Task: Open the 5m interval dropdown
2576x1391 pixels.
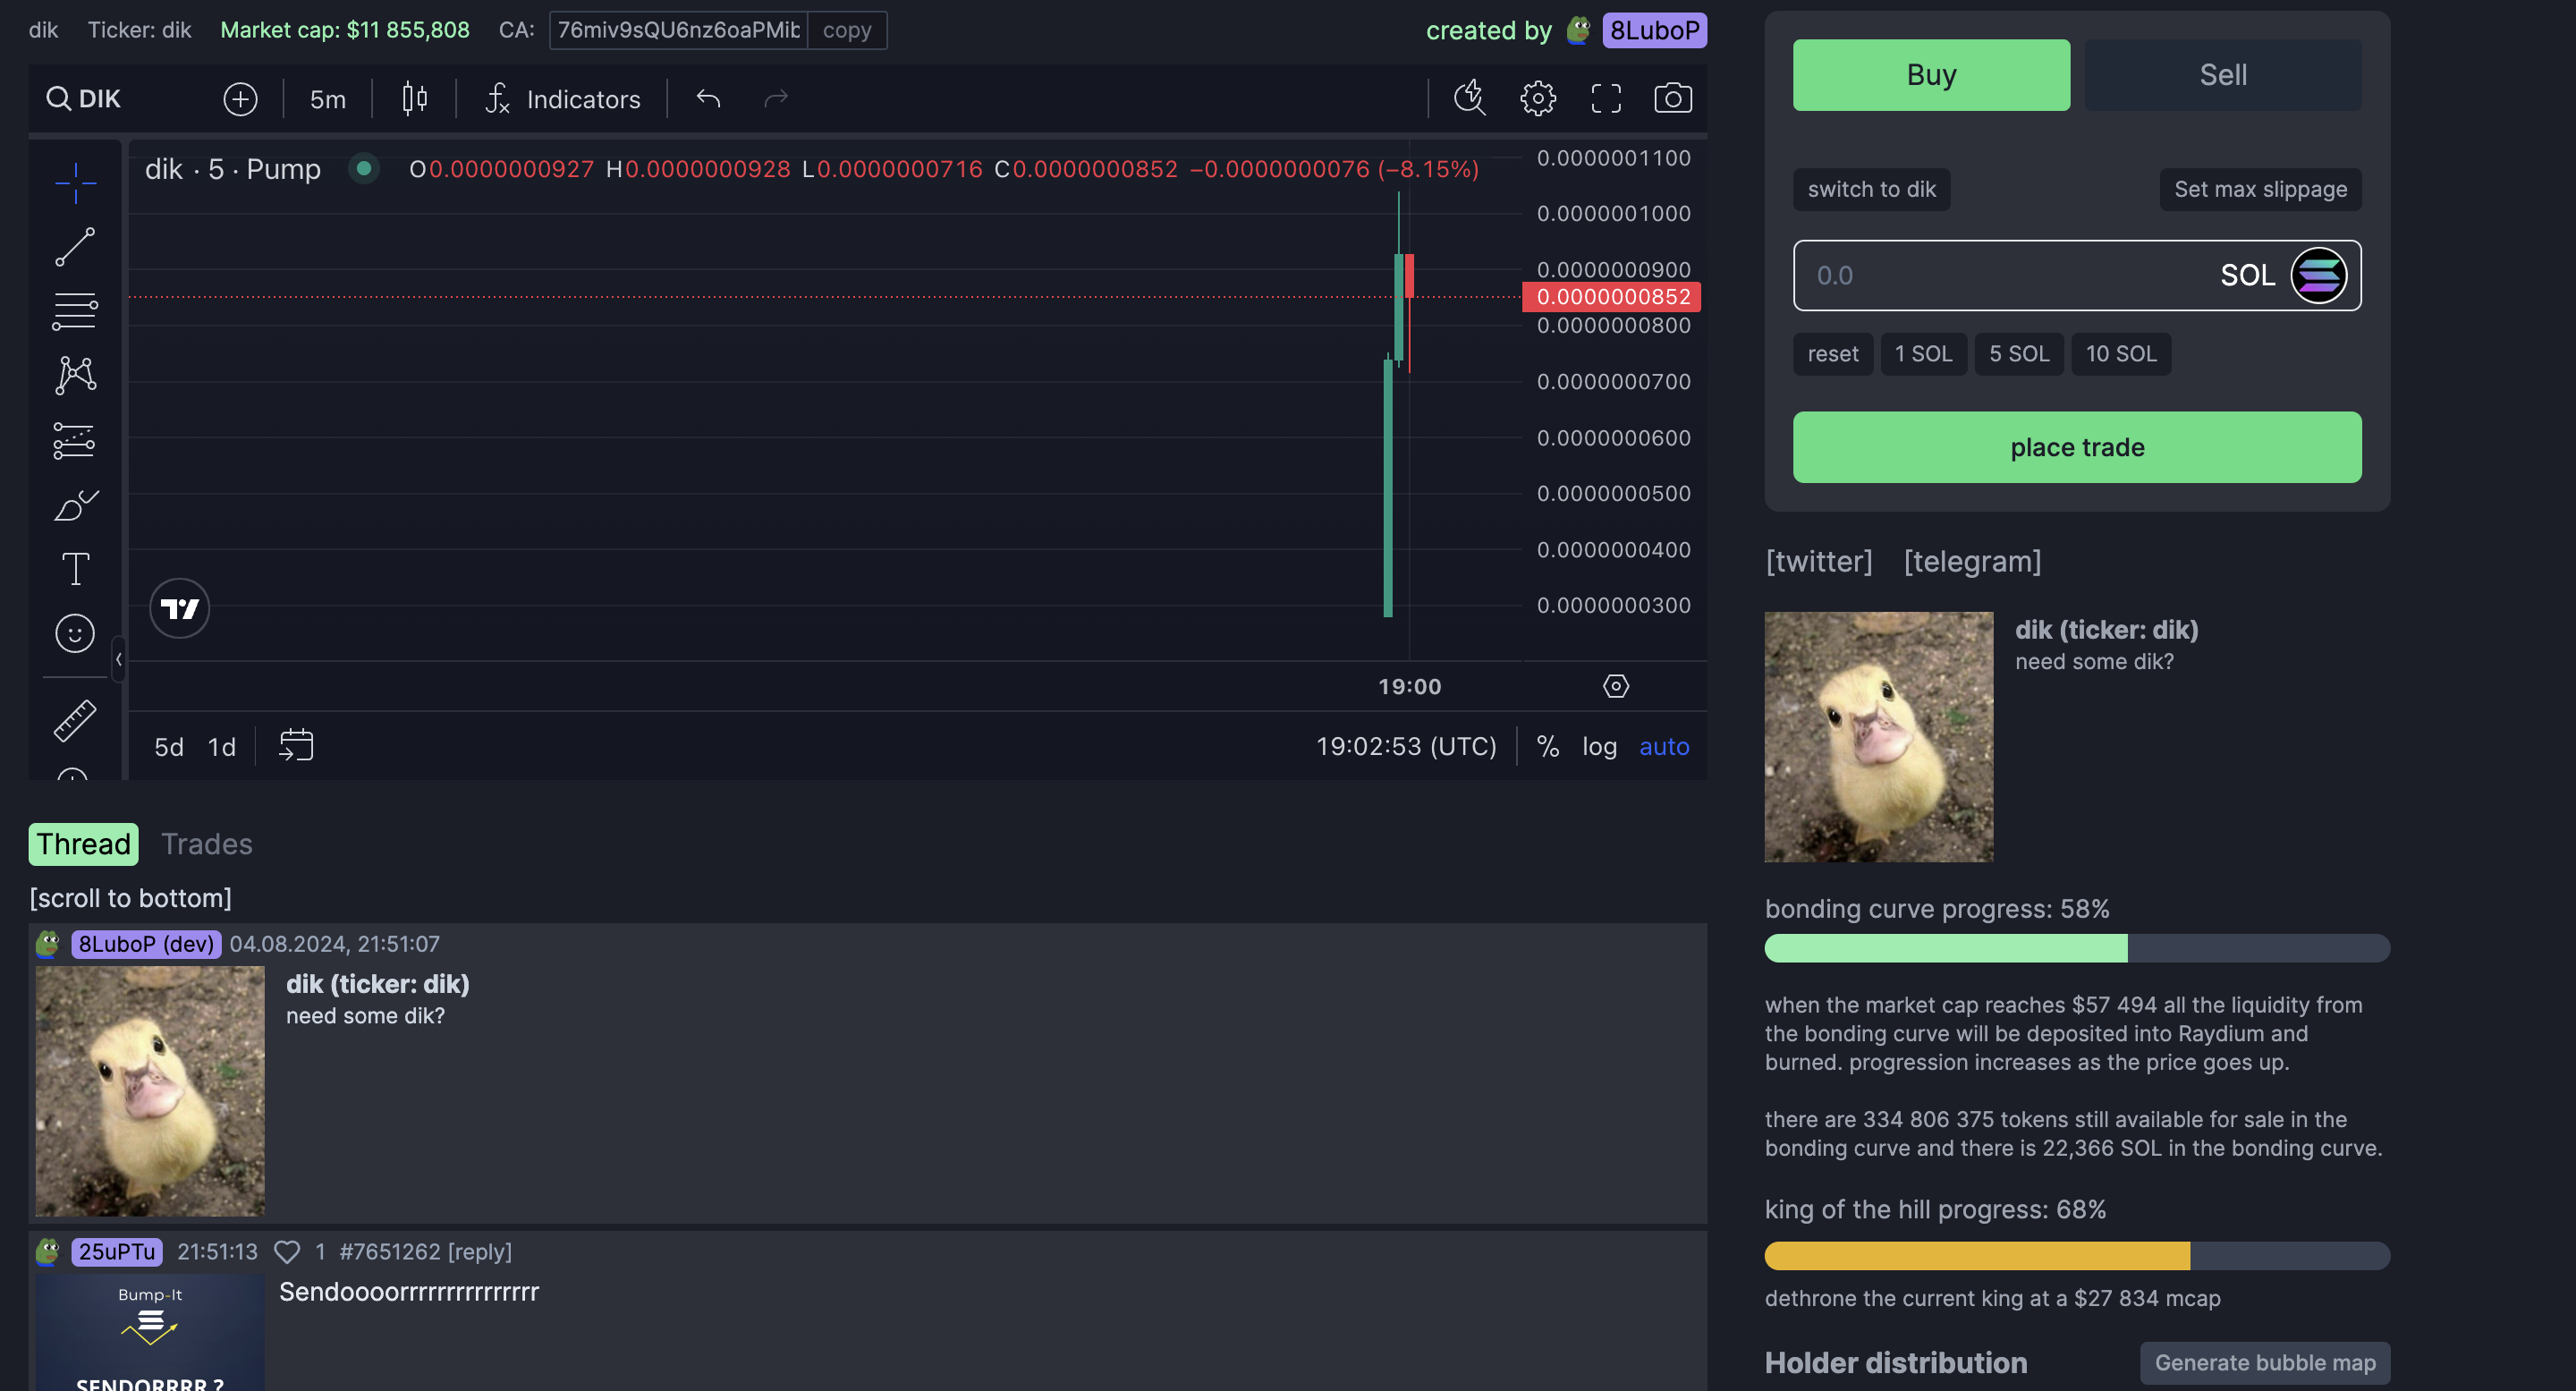Action: tap(328, 99)
